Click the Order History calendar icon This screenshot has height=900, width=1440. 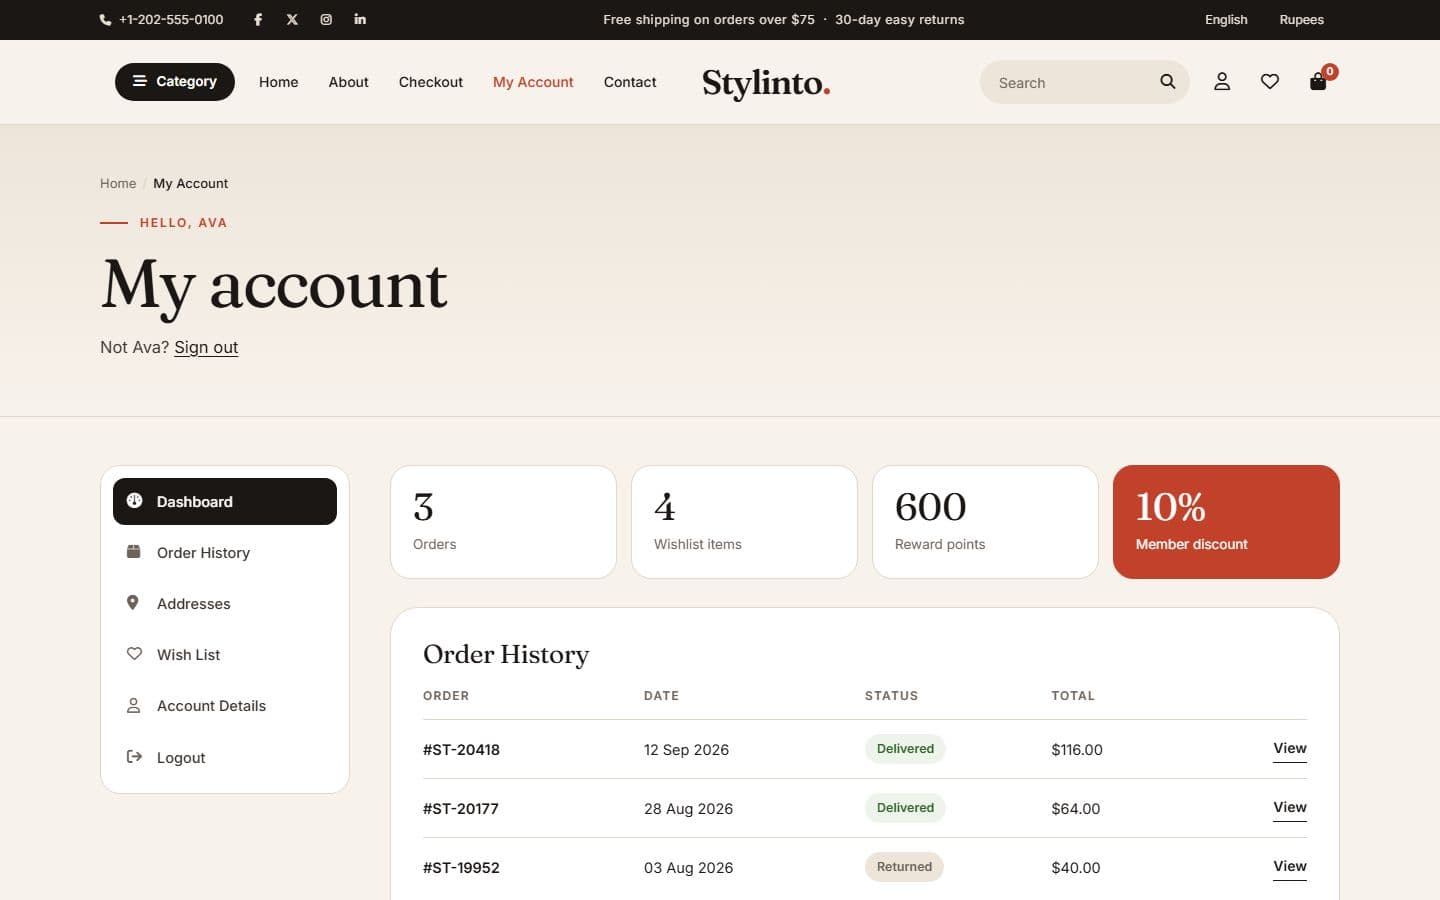(133, 552)
